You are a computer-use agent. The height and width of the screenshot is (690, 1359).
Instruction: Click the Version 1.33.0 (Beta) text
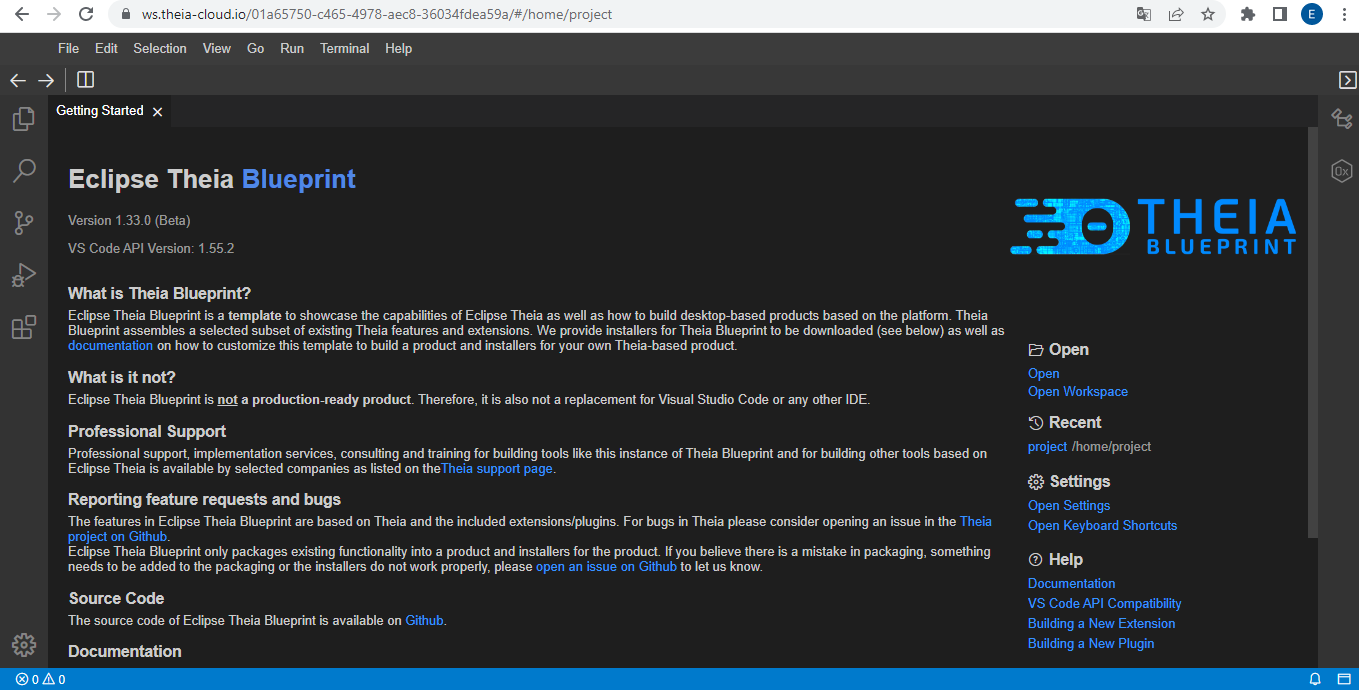129,220
